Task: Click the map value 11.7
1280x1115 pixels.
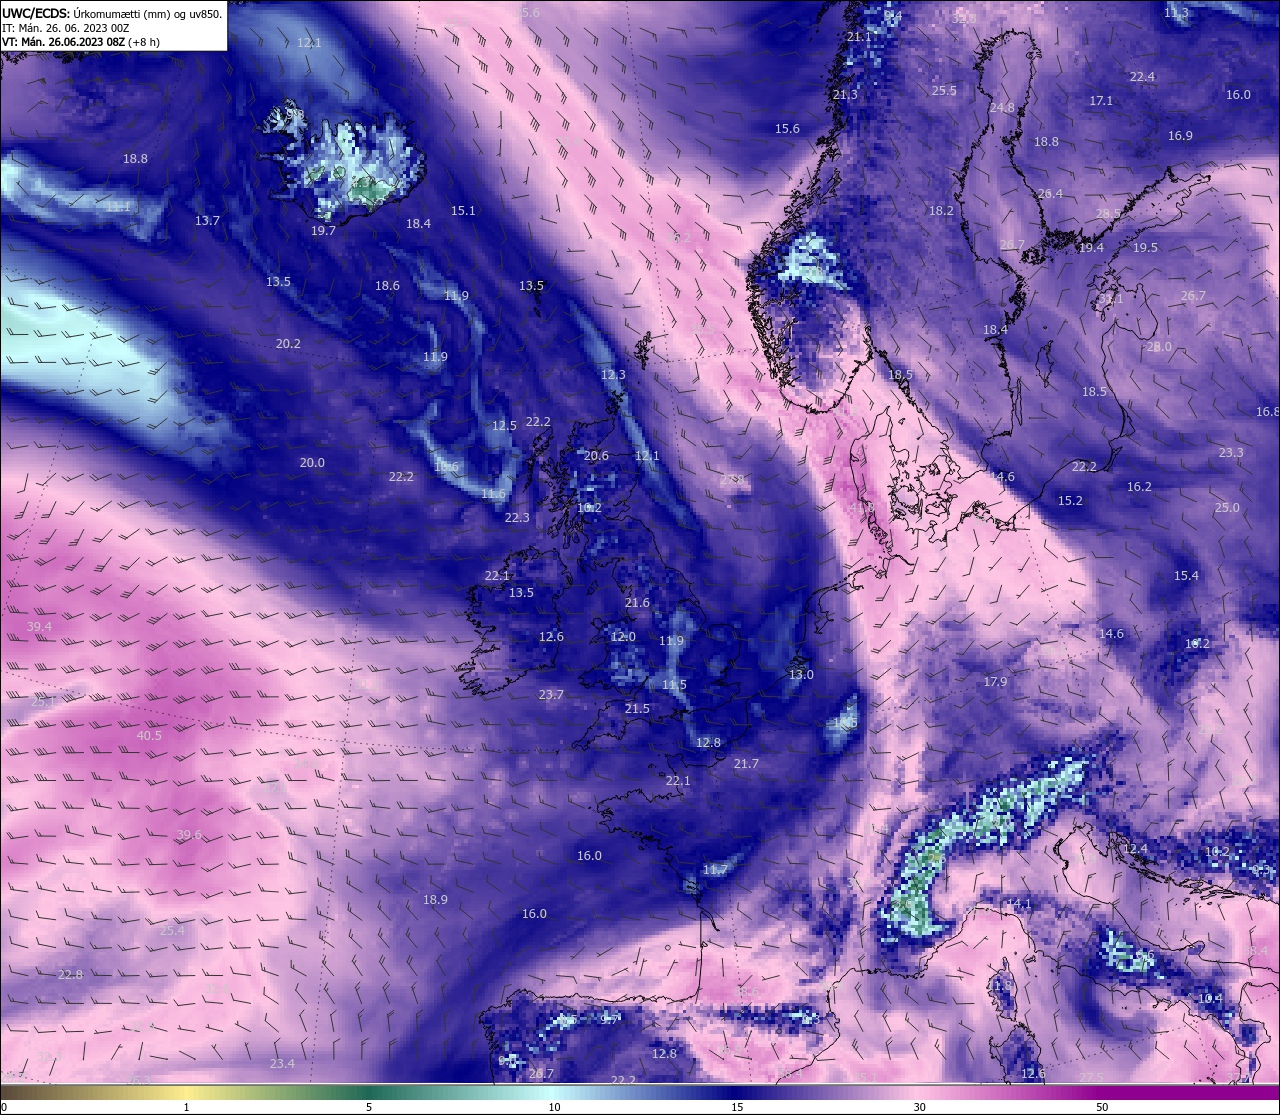Action: coord(715,869)
